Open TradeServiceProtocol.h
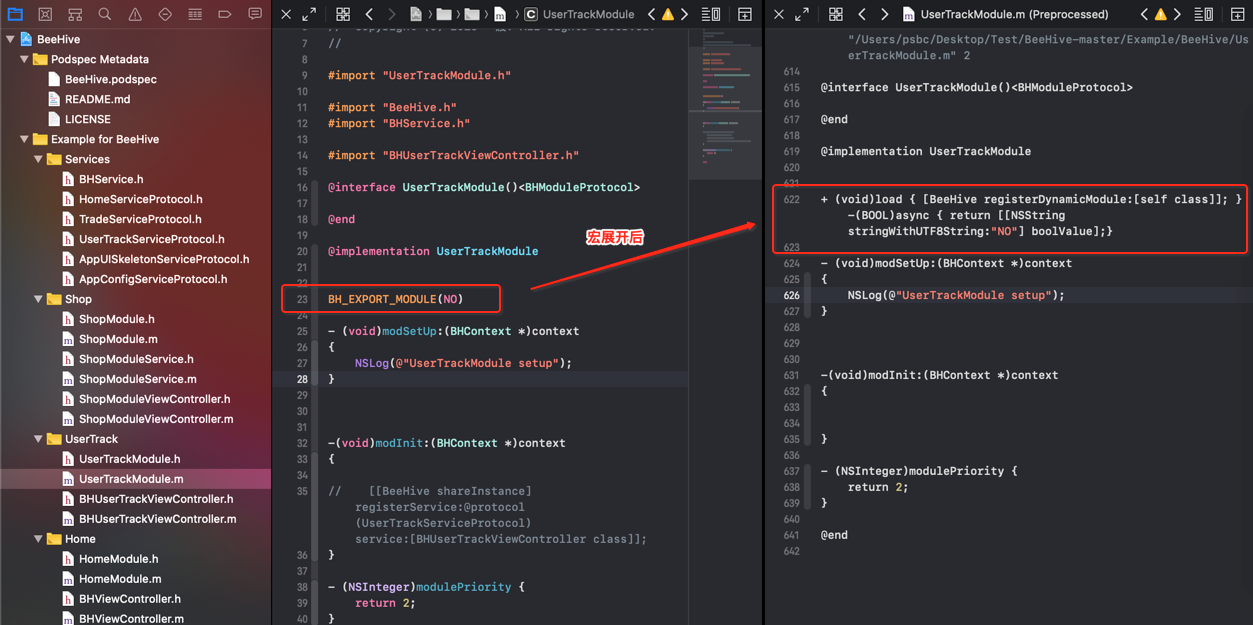The width and height of the screenshot is (1253, 625). click(140, 219)
